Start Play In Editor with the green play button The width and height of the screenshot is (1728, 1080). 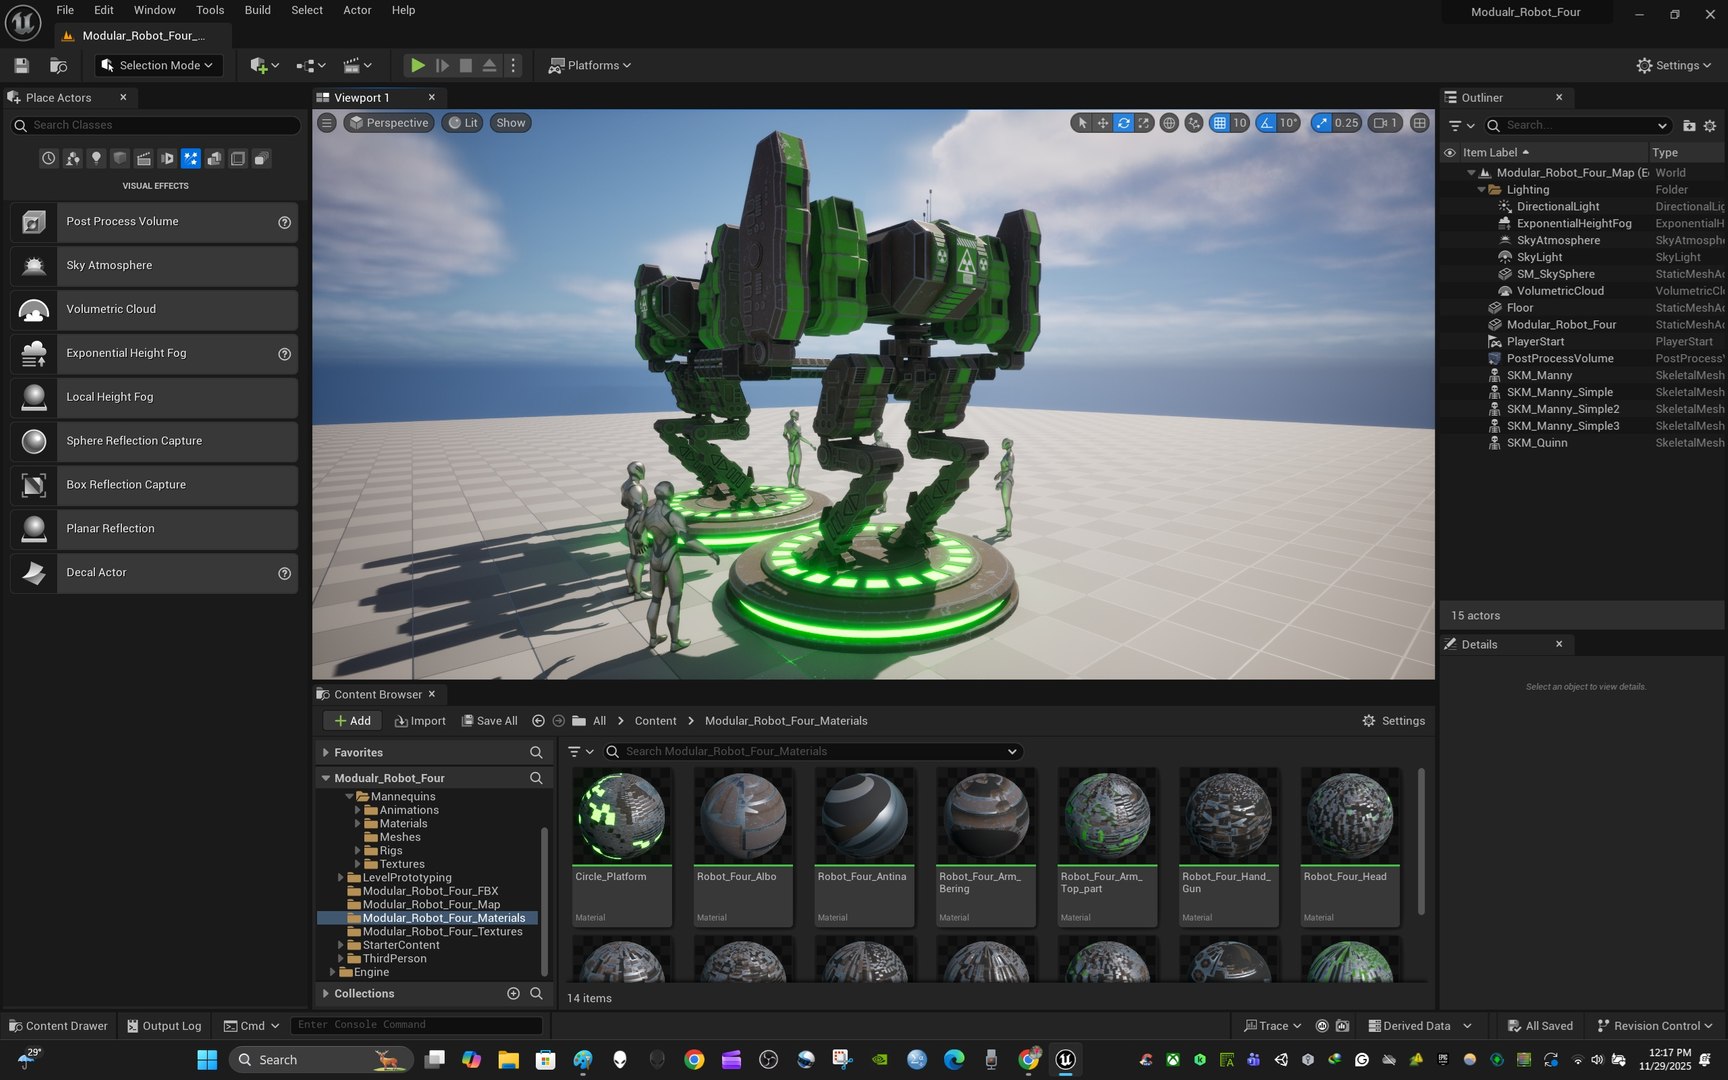(x=417, y=66)
